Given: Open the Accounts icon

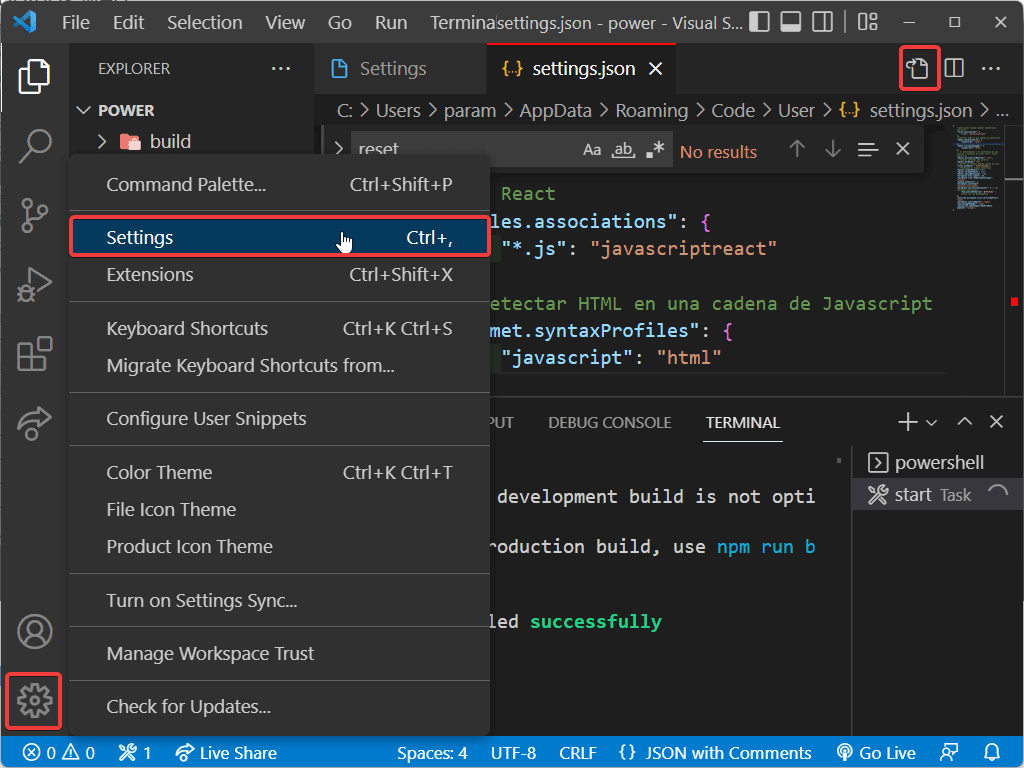Looking at the screenshot, I should 35,632.
